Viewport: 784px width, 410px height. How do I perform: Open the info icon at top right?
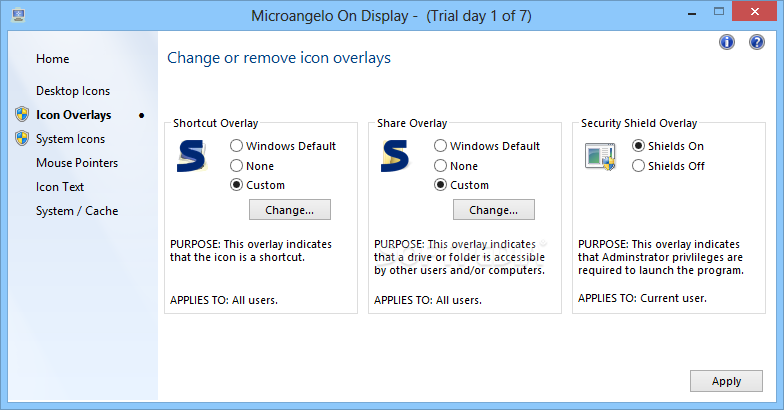click(x=727, y=42)
